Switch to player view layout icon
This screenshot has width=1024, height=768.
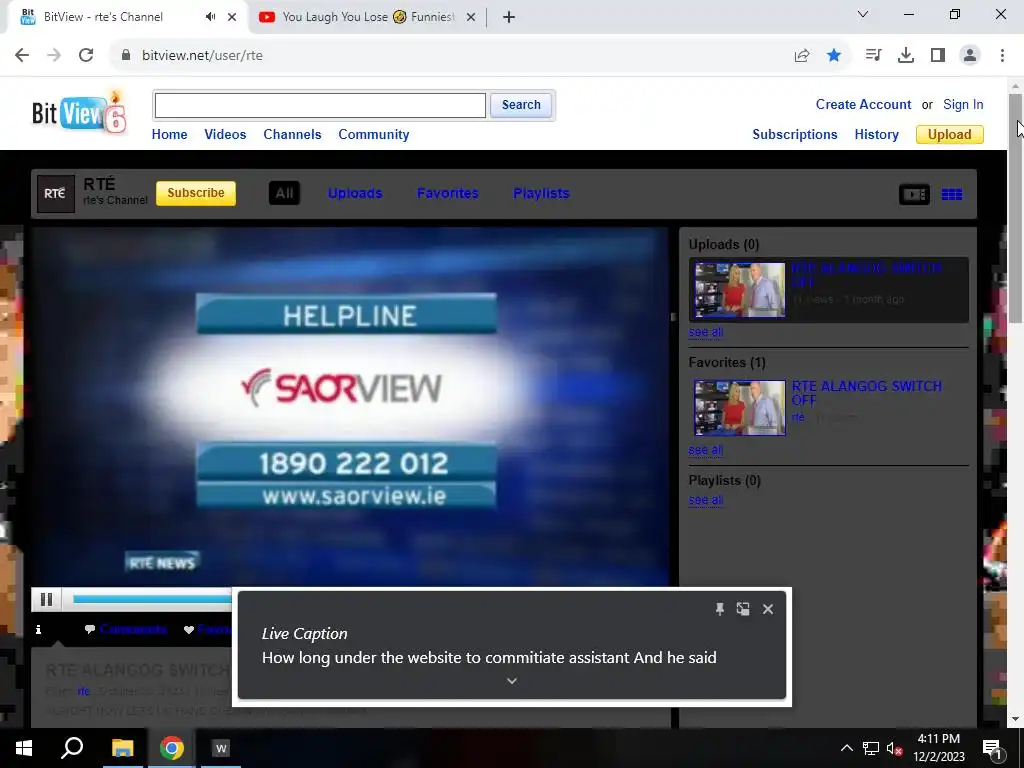coord(914,194)
